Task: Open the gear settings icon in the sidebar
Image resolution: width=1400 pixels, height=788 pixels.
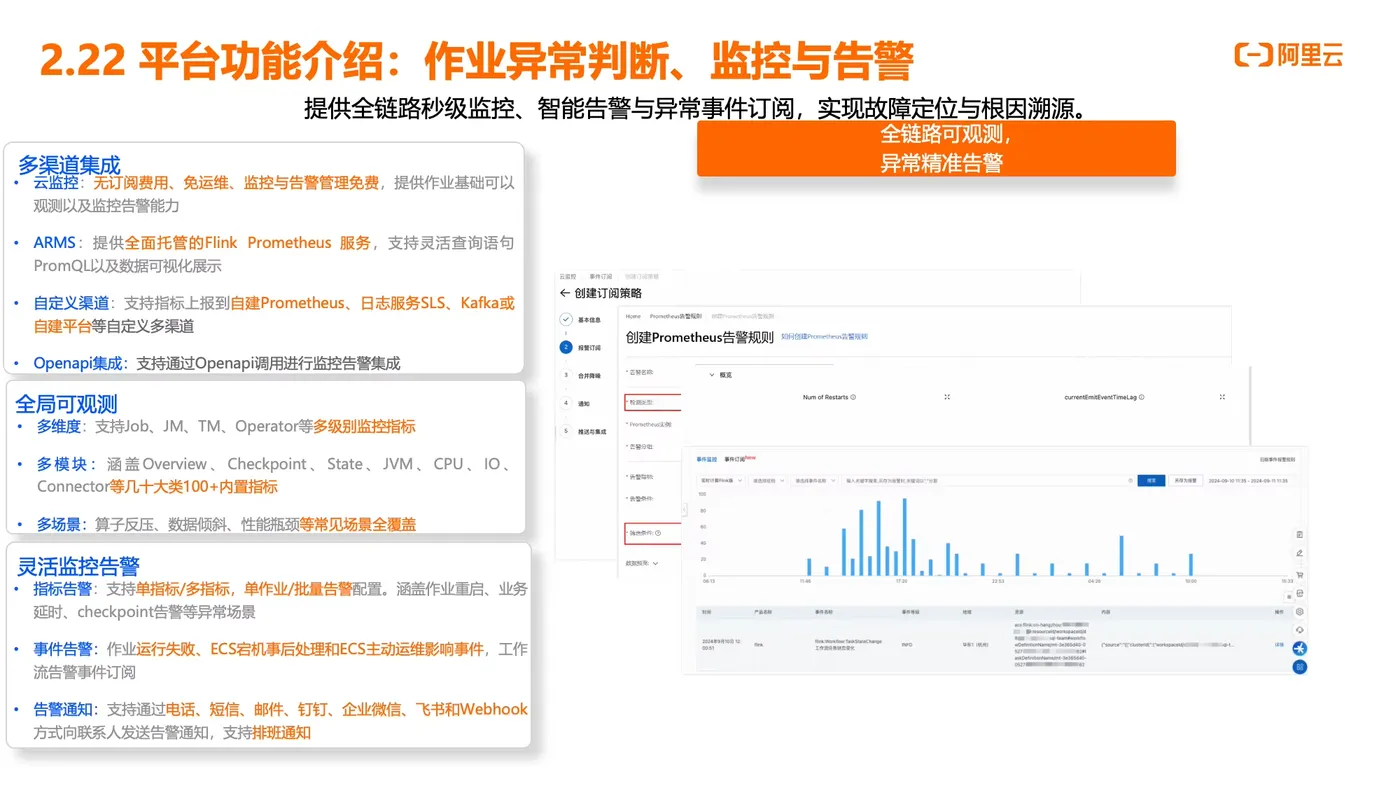Action: 1300,611
